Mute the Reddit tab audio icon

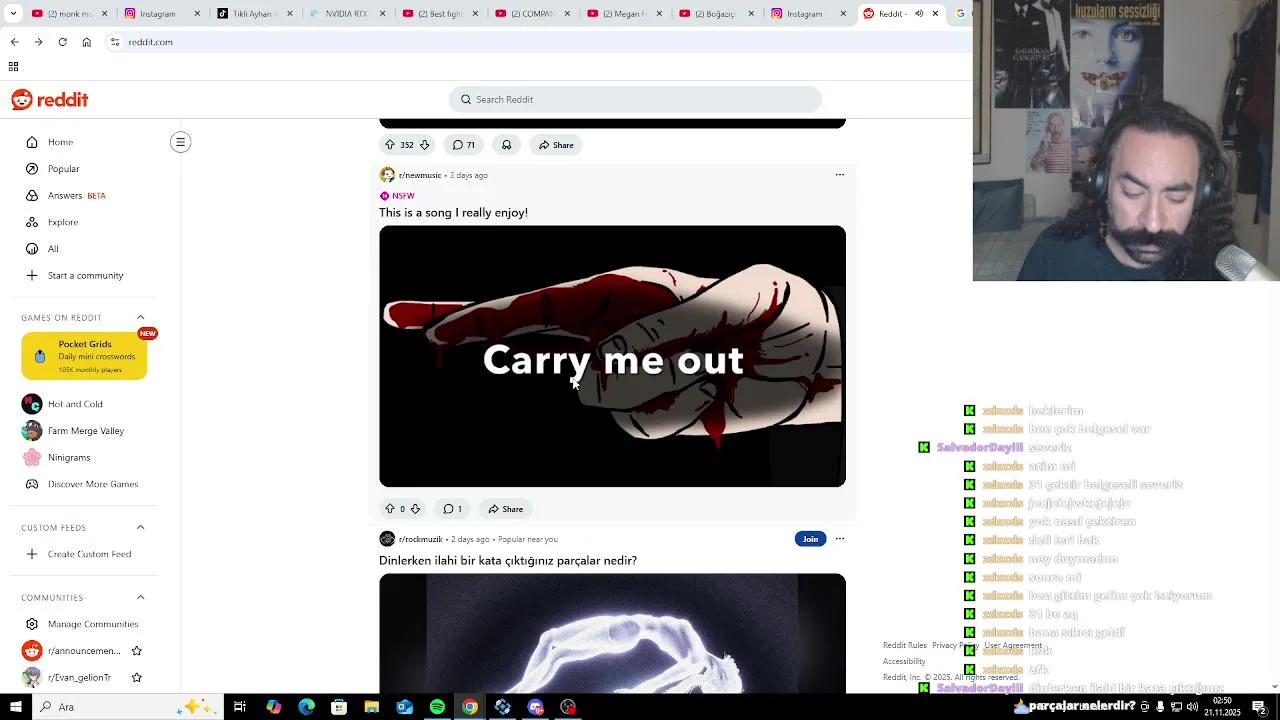click(x=919, y=14)
